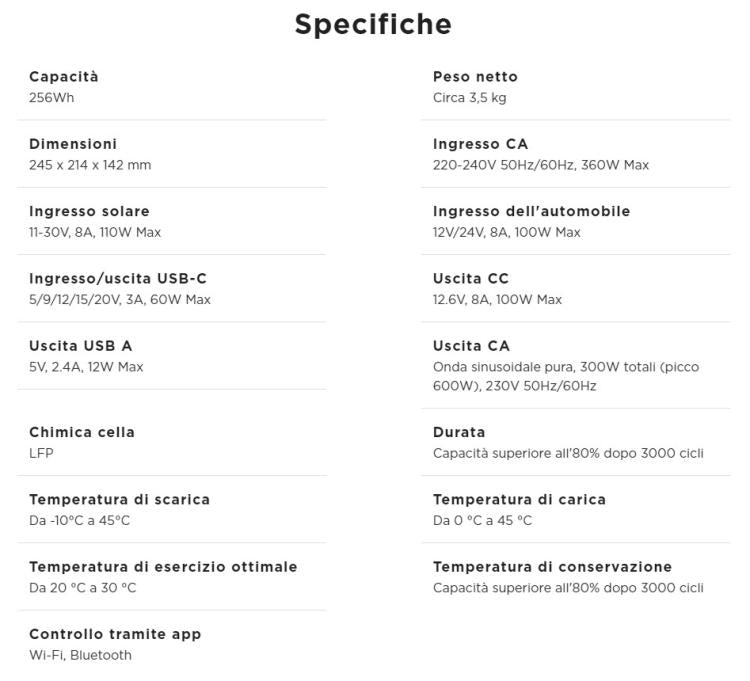750x681 pixels.
Task: Click the Uscita CA description text
Action: 565,376
